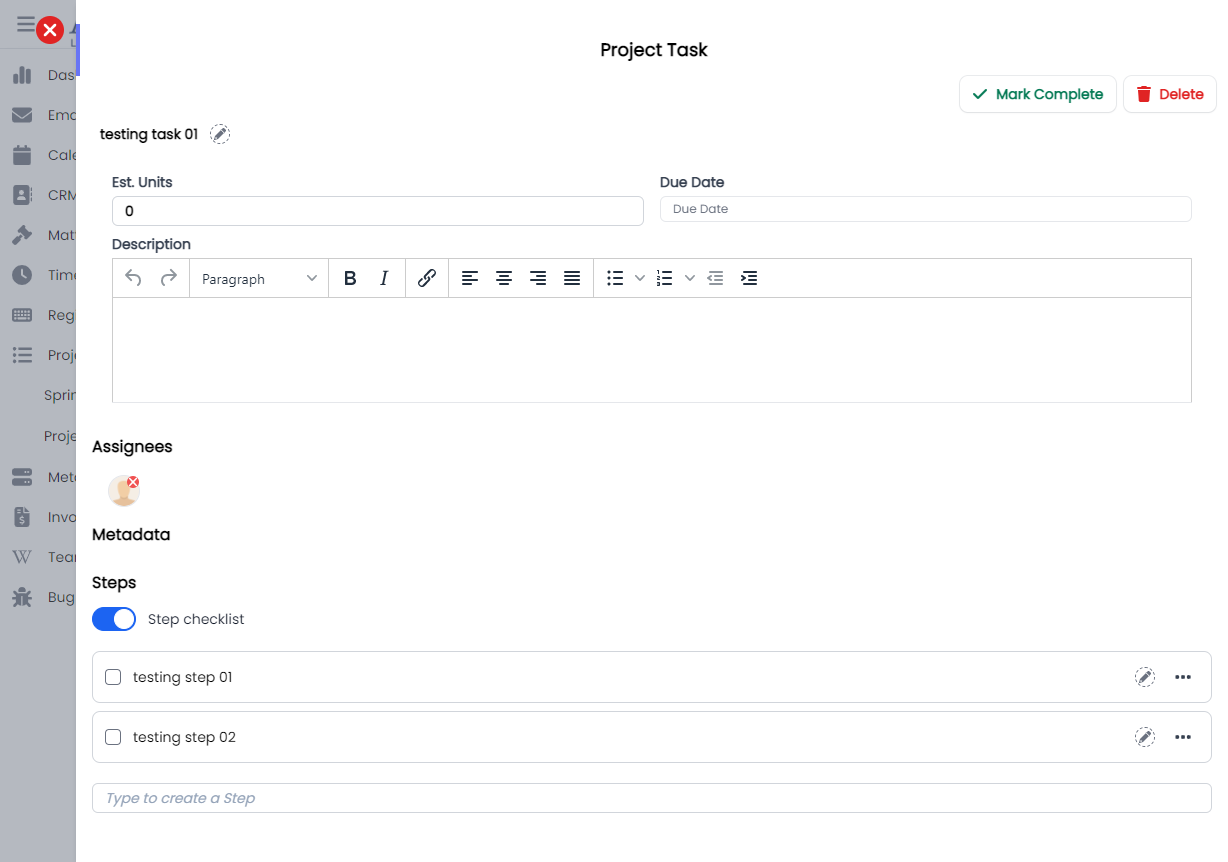The height and width of the screenshot is (862, 1228).
Task: Turn off the Step checklist switch
Action: click(114, 619)
